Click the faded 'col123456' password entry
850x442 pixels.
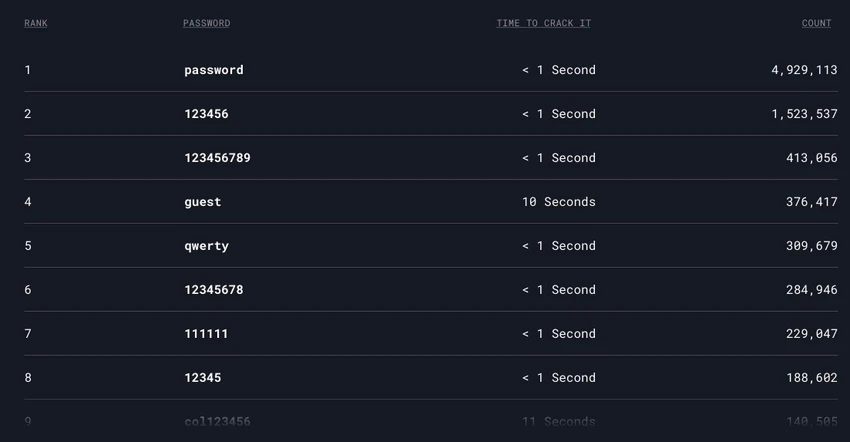pos(217,421)
